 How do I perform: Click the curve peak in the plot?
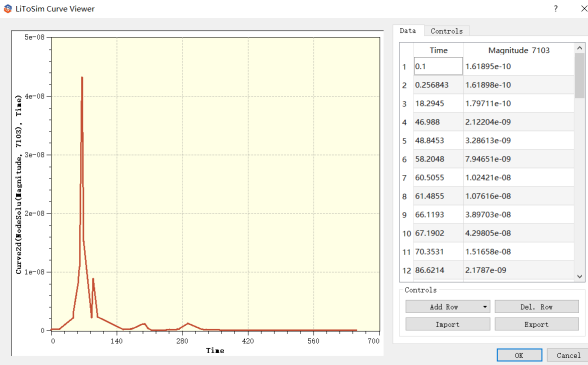82,78
